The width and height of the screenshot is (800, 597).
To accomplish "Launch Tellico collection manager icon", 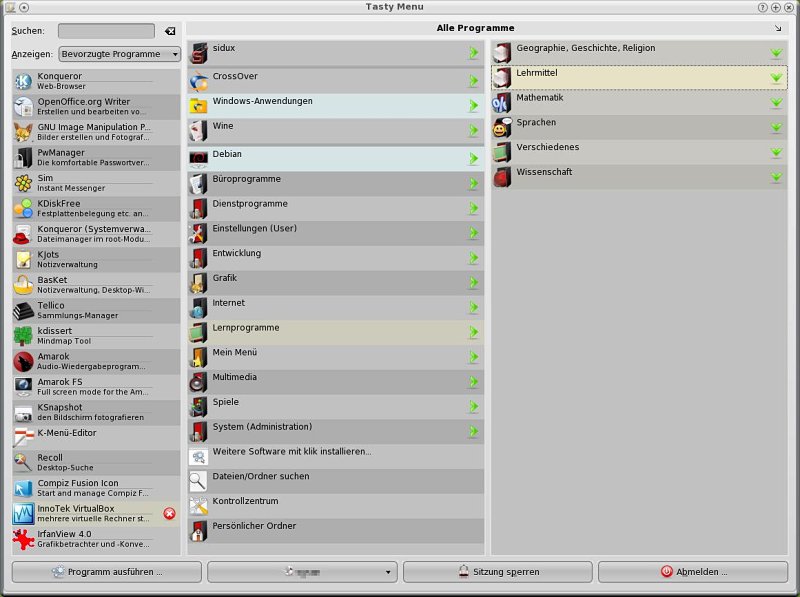I will [x=23, y=311].
